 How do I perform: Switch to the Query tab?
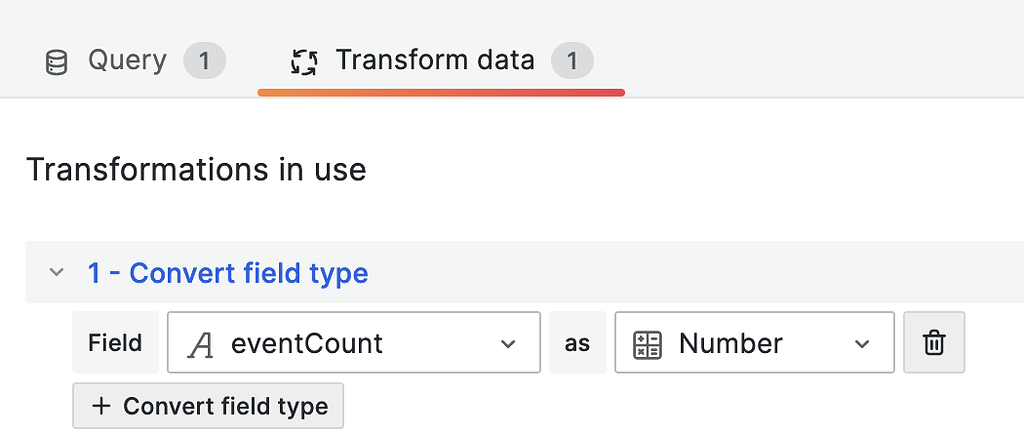[127, 61]
